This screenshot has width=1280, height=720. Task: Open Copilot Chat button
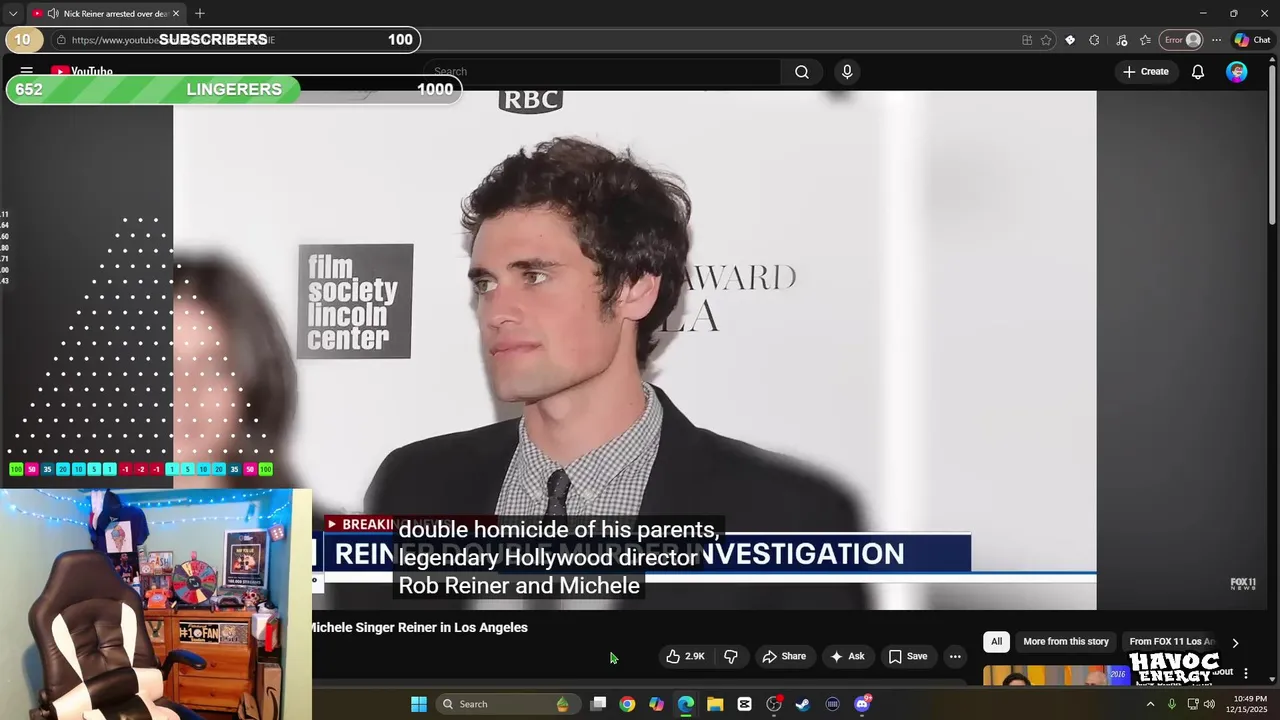(x=1252, y=40)
